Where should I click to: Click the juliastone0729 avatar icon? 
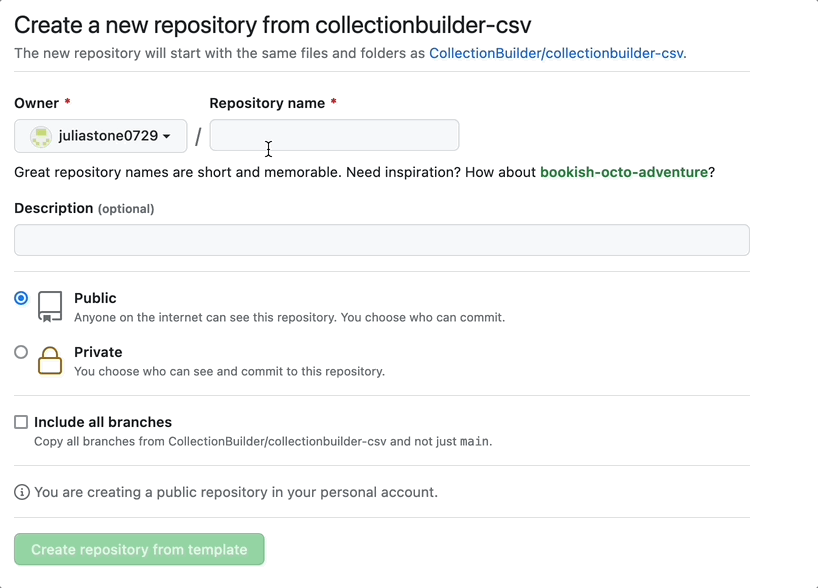[x=41, y=137]
